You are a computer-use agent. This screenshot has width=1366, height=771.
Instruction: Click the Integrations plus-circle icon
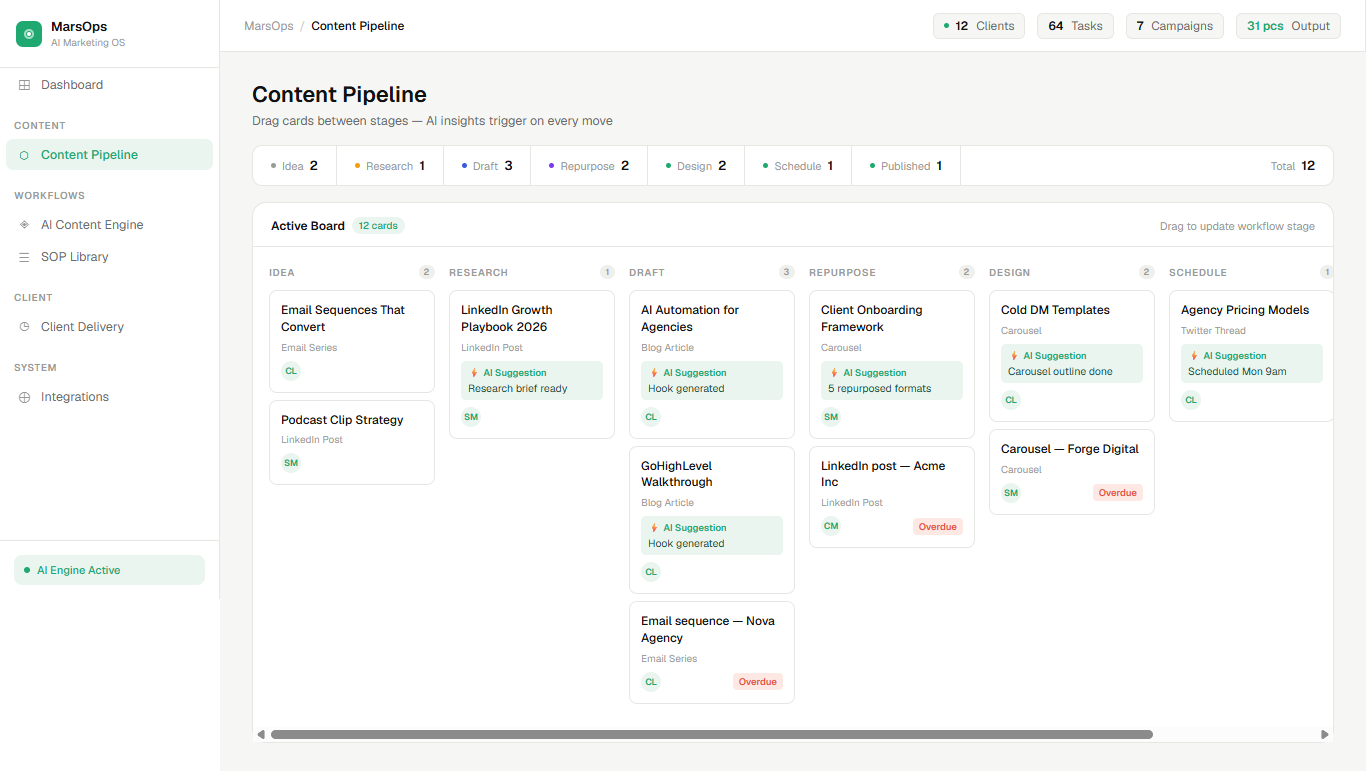click(25, 397)
